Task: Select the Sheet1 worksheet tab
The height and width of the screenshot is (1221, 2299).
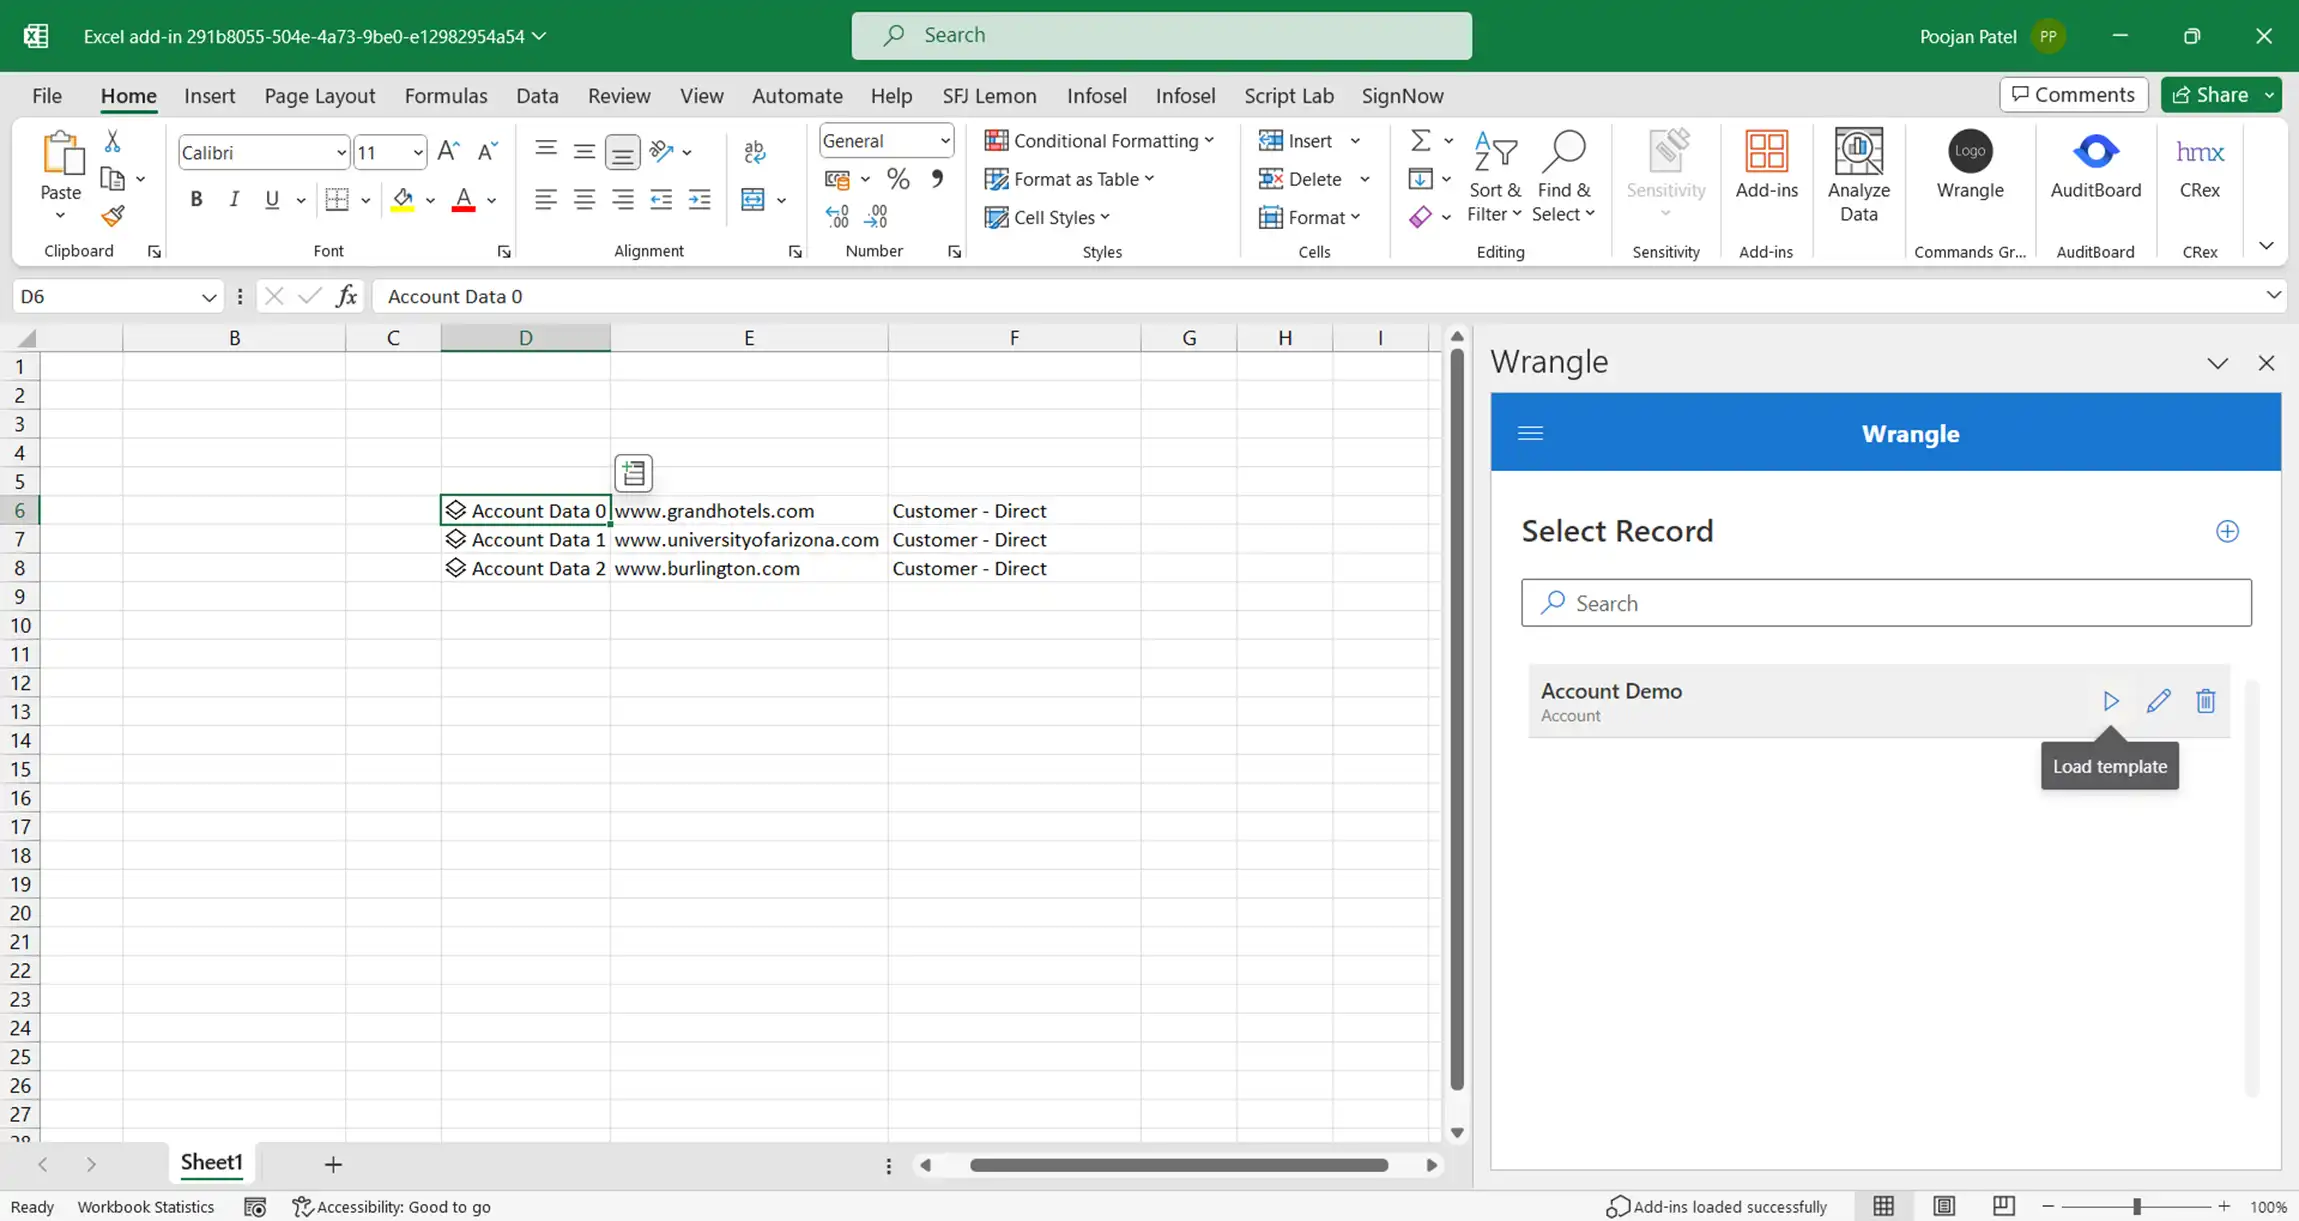Action: [x=212, y=1162]
